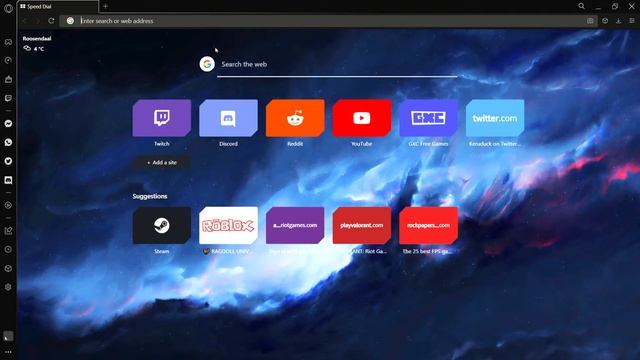The image size is (640, 360).
Task: Click the Roosendaal weather location
Action: [37, 39]
